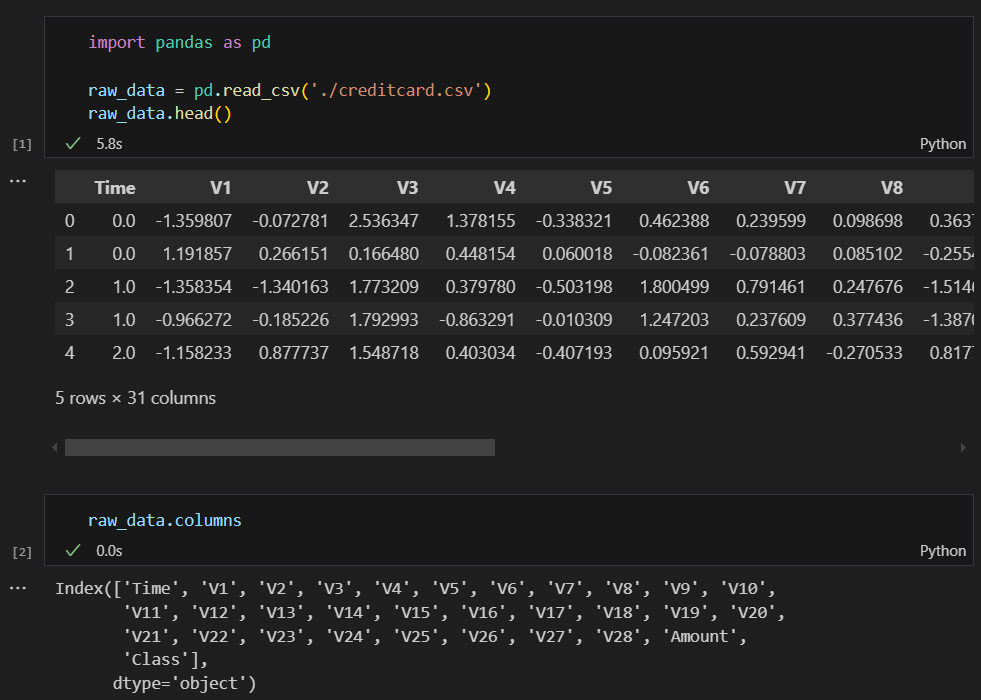Click into the raw_data.columns code cell
Viewport: 981px width, 700px height.
click(x=165, y=520)
